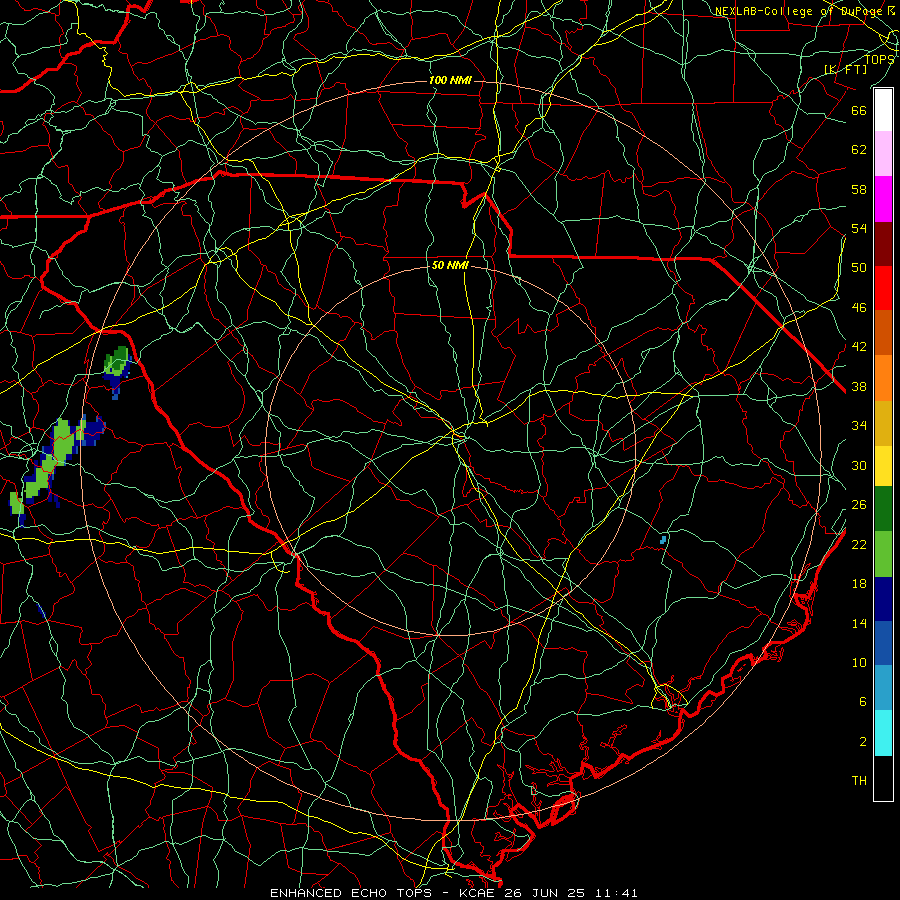Click the '26 JUN 25' date stamp
The height and width of the screenshot is (900, 900).
tap(543, 893)
